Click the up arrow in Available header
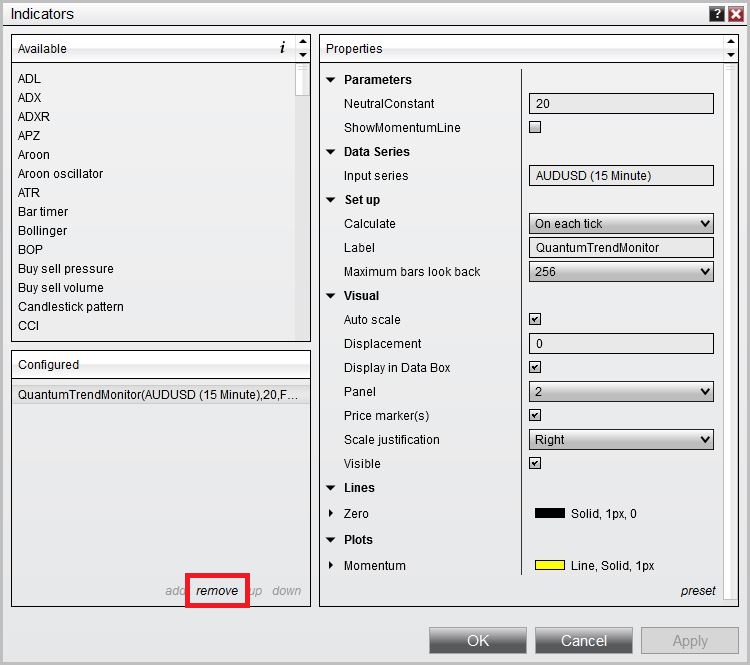This screenshot has width=750, height=665. point(302,41)
